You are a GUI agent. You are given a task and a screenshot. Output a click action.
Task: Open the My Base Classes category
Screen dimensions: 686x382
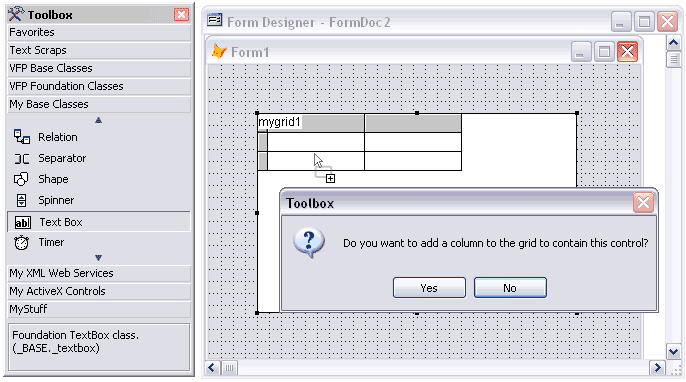[x=99, y=104]
